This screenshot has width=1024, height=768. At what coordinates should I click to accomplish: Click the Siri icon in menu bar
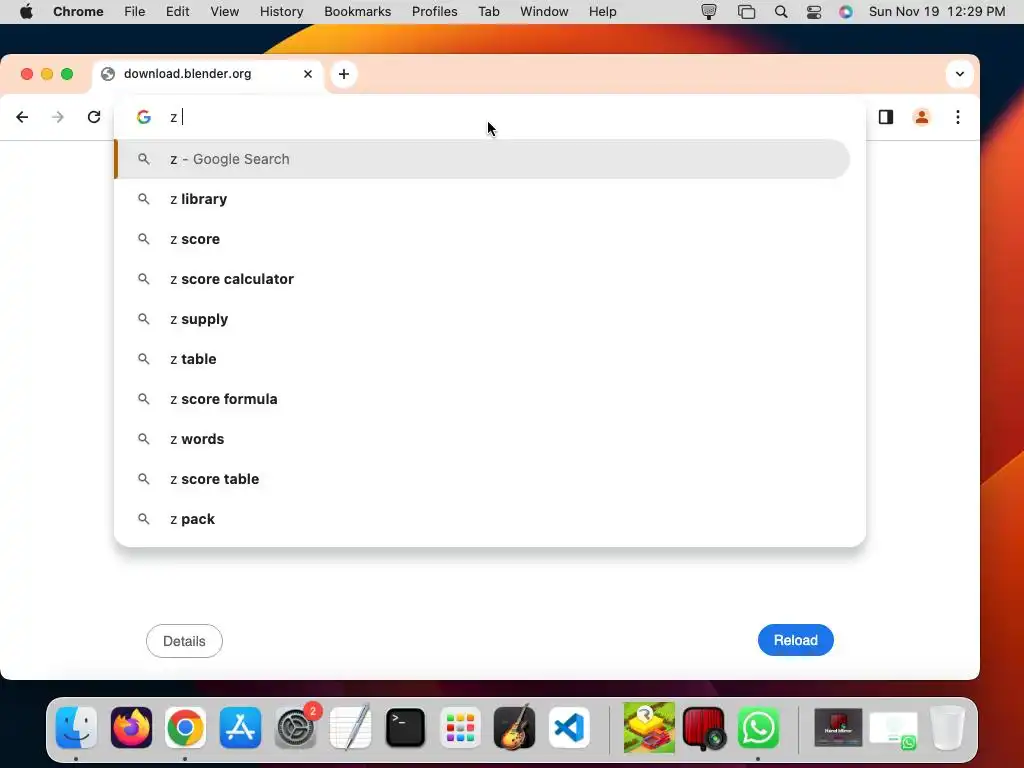[x=846, y=12]
